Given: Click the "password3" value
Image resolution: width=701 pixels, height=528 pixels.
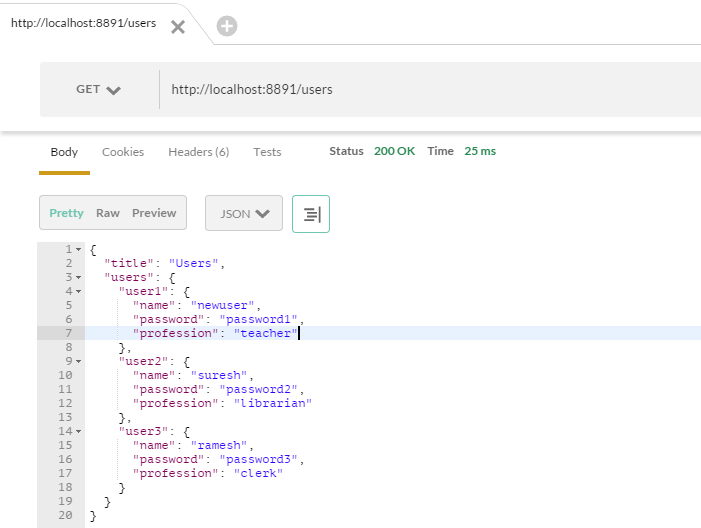Looking at the screenshot, I should point(258,459).
